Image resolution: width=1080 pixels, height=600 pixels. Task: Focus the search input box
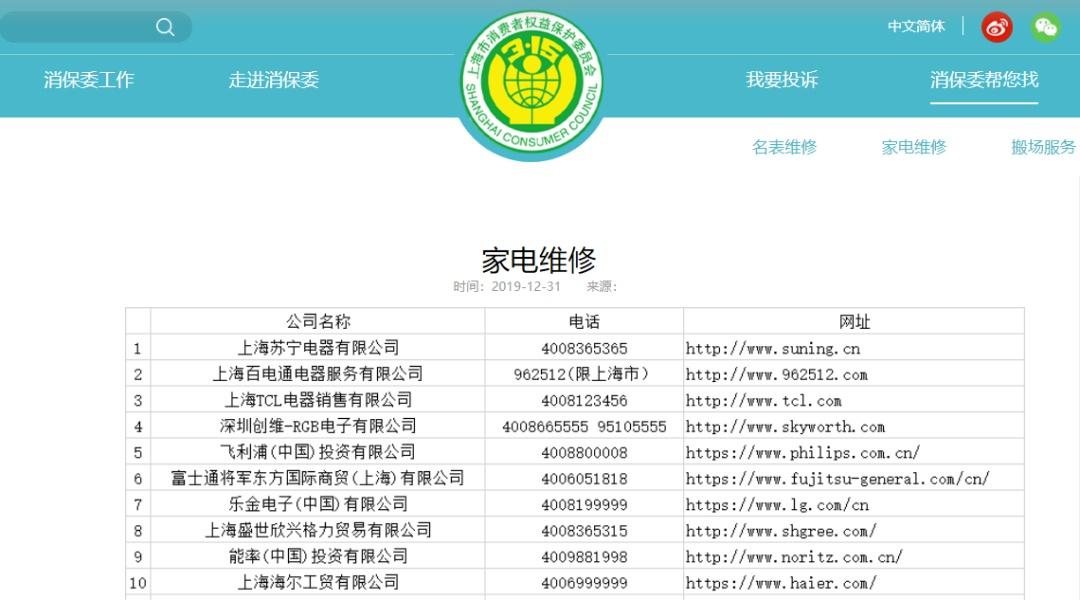96,27
